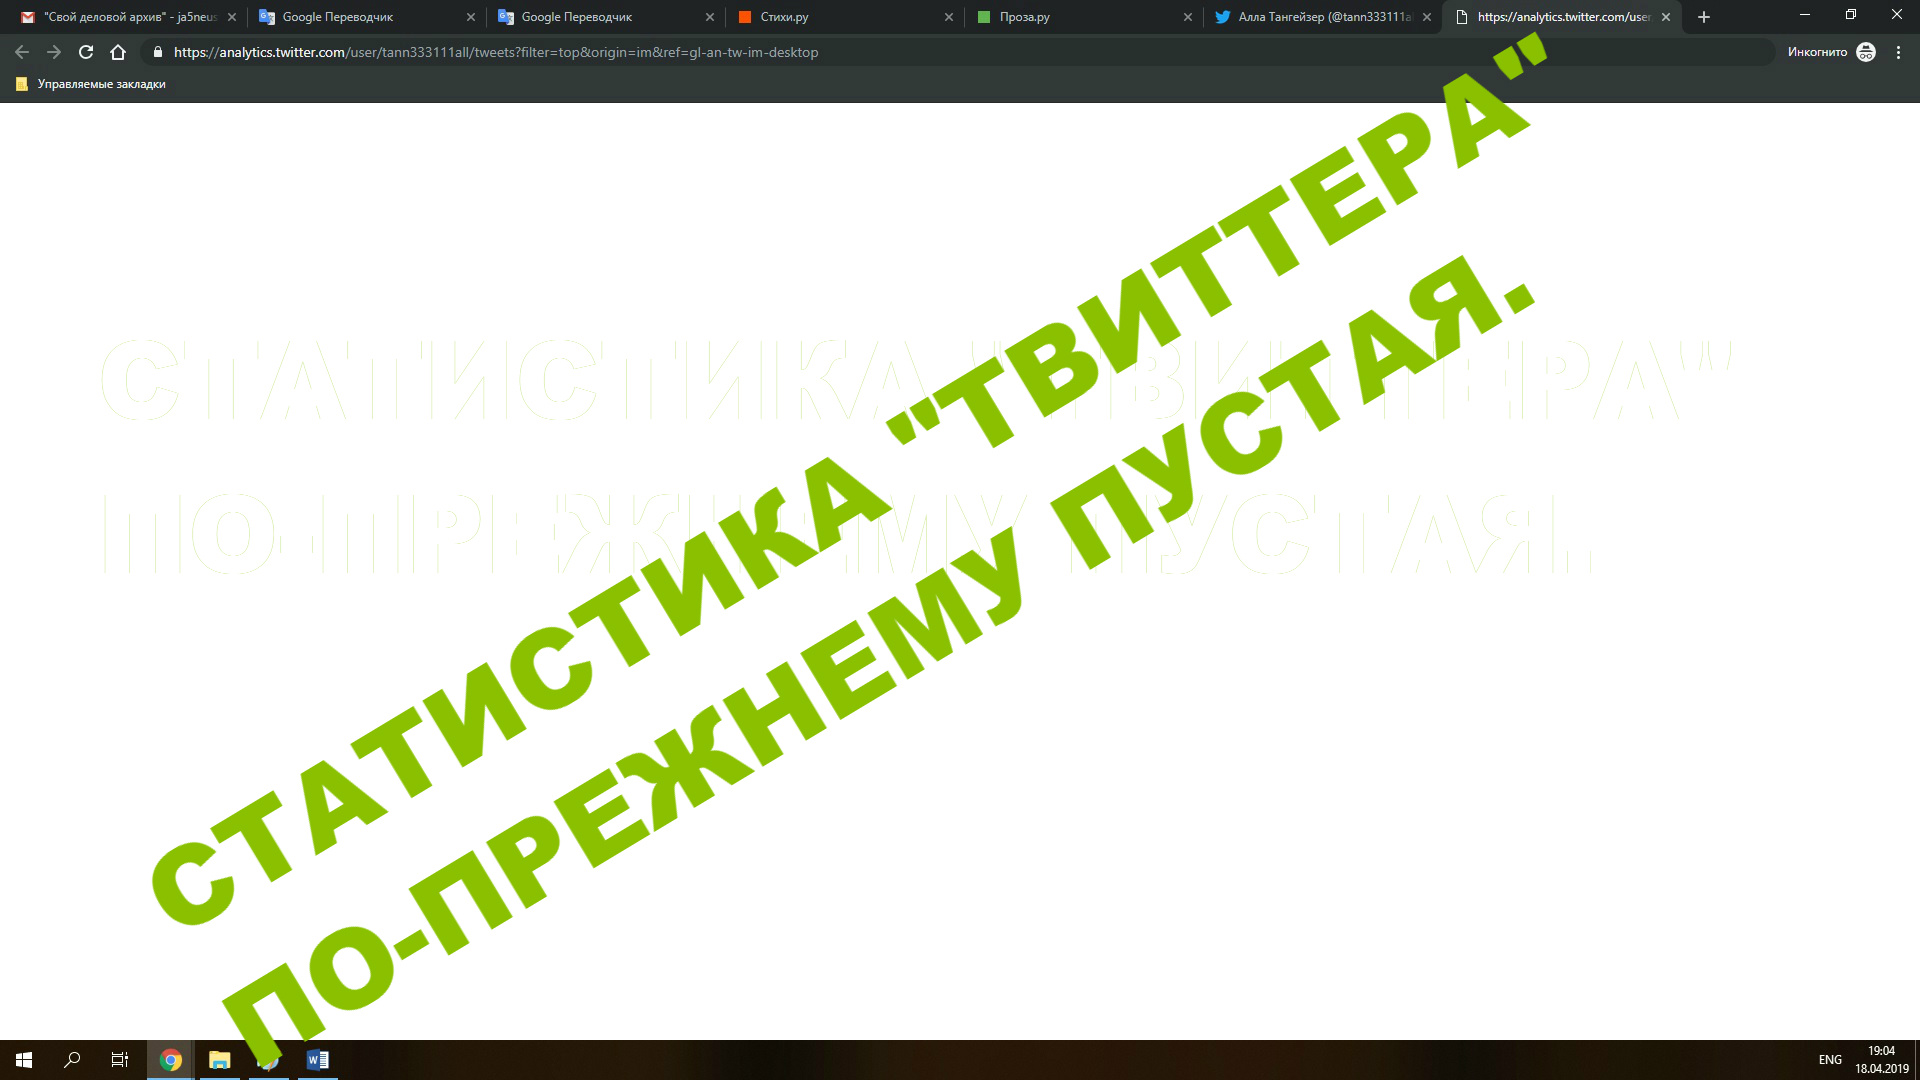Reload the analytics page
The width and height of the screenshot is (1920, 1080).
tap(86, 52)
